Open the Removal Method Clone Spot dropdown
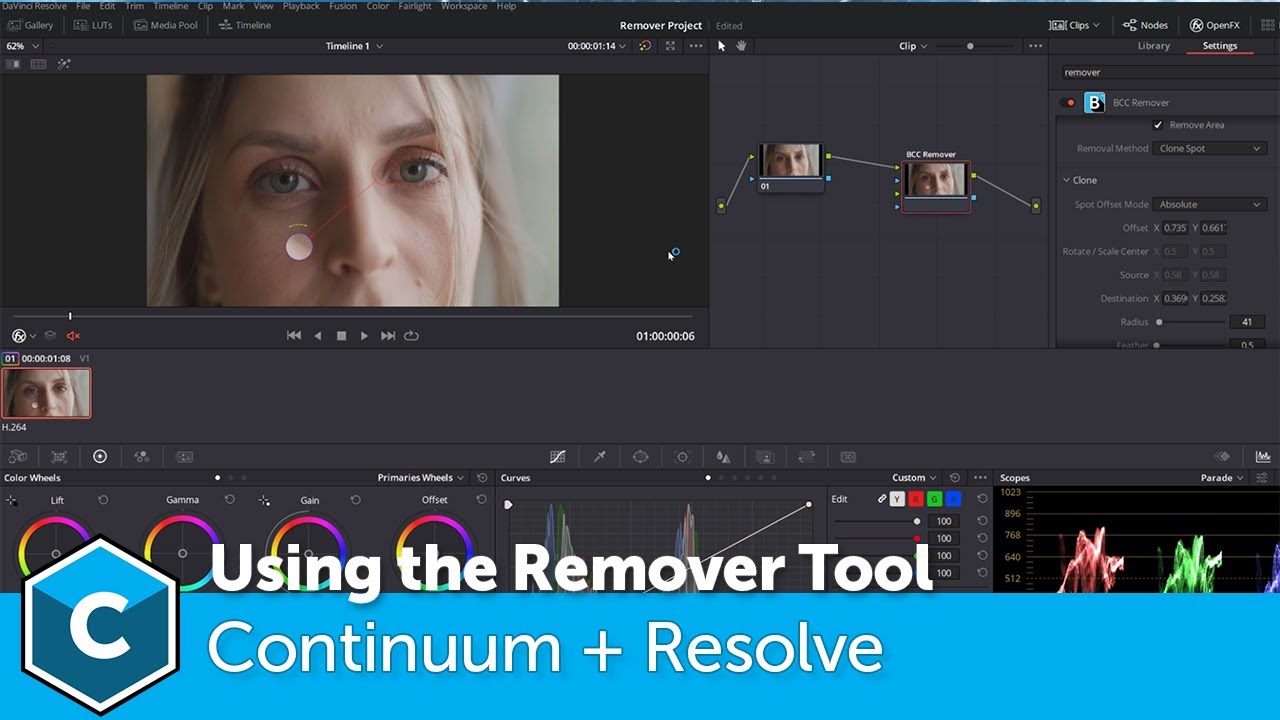Image resolution: width=1280 pixels, height=720 pixels. pyautogui.click(x=1210, y=148)
